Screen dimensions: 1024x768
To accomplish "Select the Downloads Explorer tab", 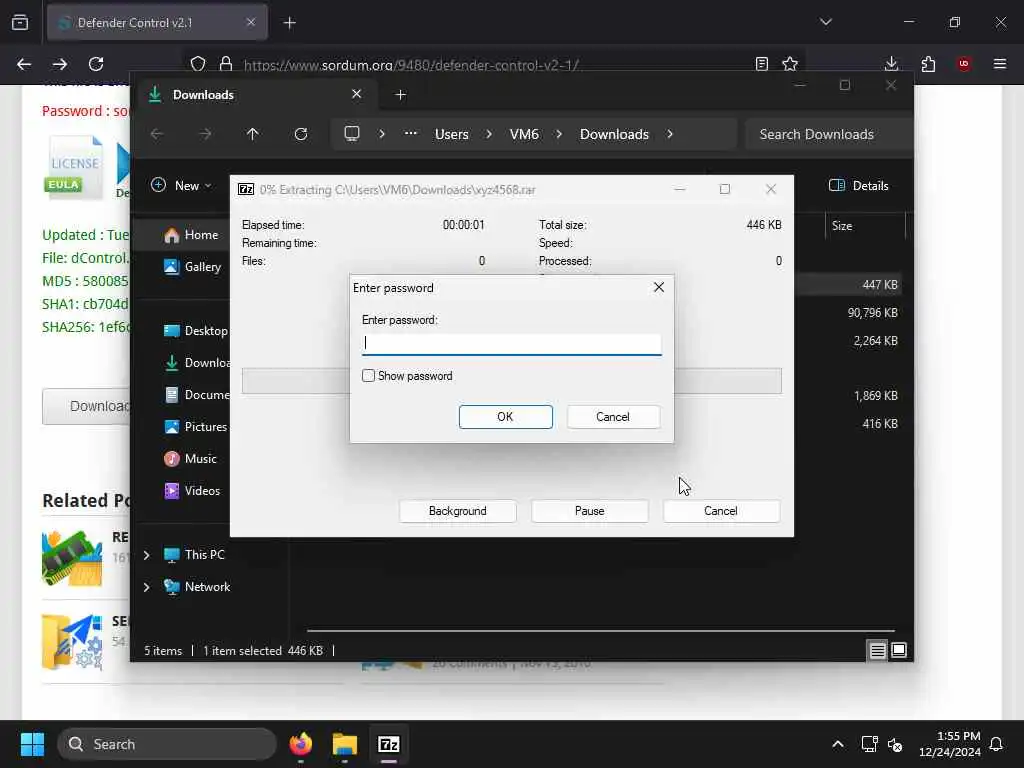I will 256,95.
